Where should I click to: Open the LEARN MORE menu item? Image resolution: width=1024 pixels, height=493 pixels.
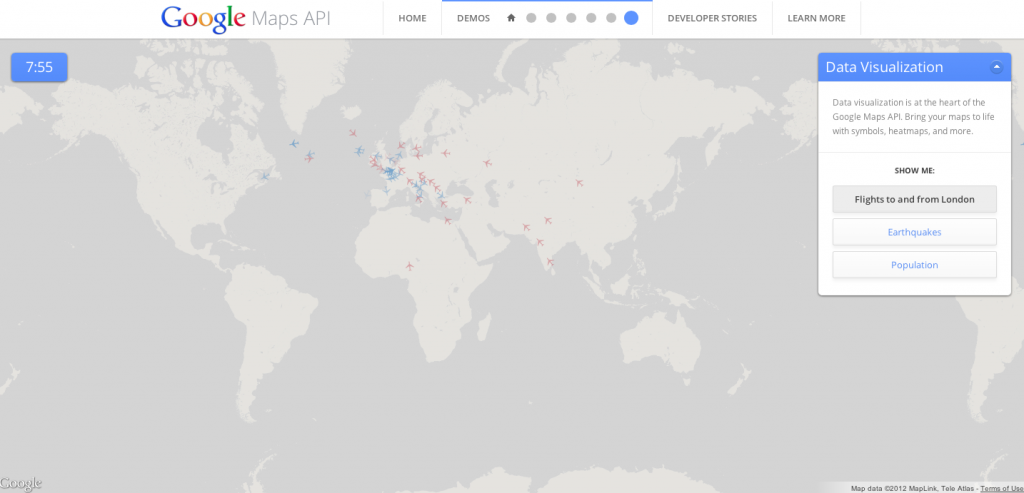(x=816, y=18)
